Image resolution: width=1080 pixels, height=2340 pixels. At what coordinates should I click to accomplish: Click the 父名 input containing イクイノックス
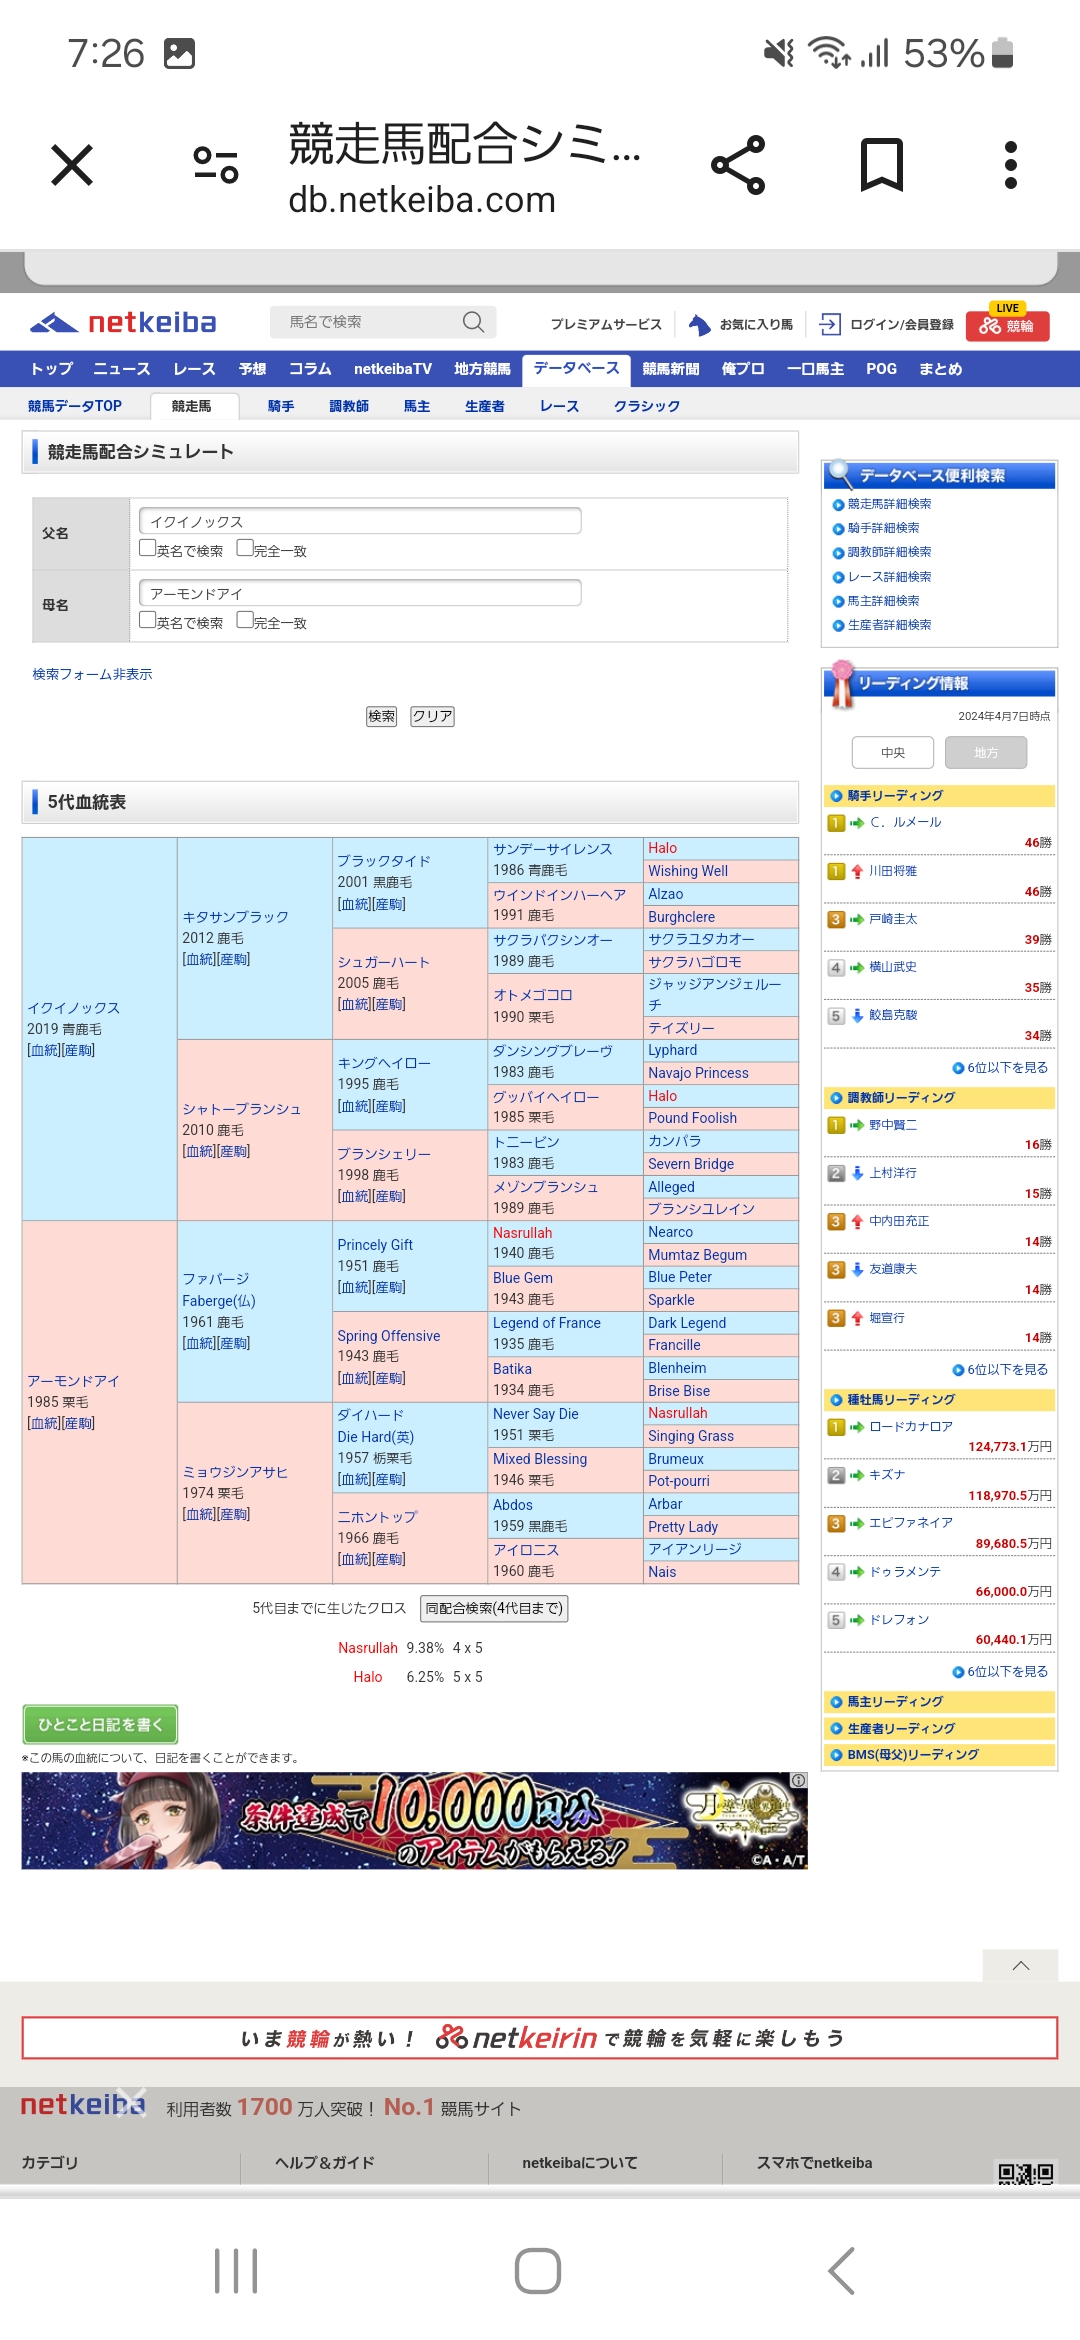tap(360, 521)
